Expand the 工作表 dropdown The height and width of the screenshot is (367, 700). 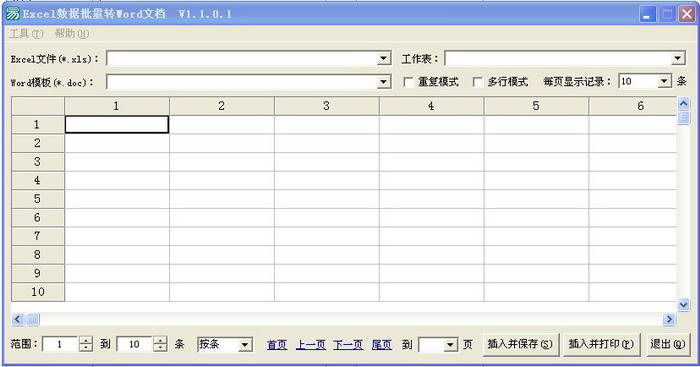coord(677,58)
